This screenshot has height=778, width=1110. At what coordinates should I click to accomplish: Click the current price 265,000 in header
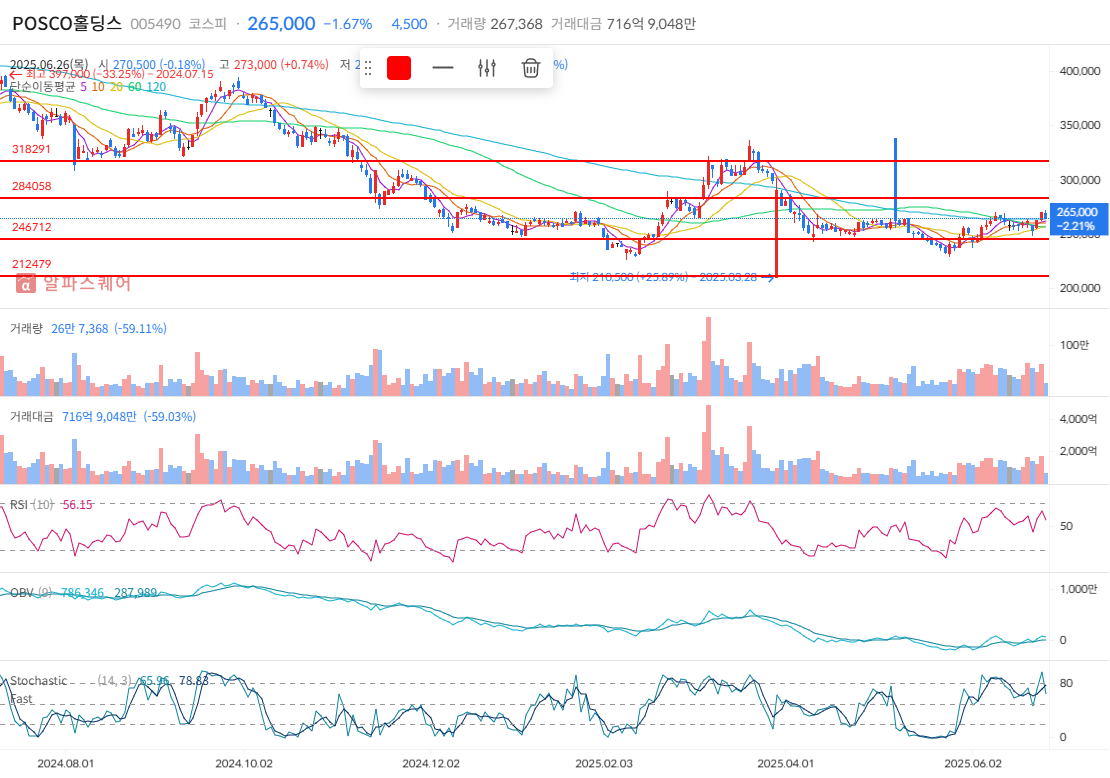(x=281, y=23)
